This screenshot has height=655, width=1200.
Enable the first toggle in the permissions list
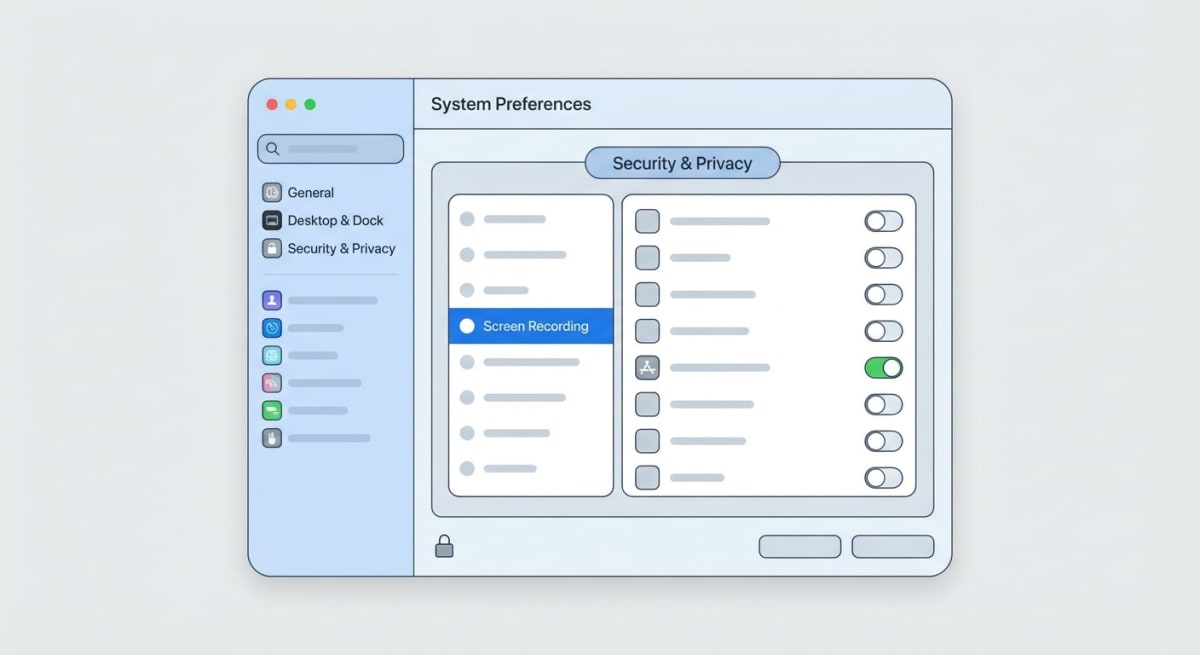pos(883,221)
